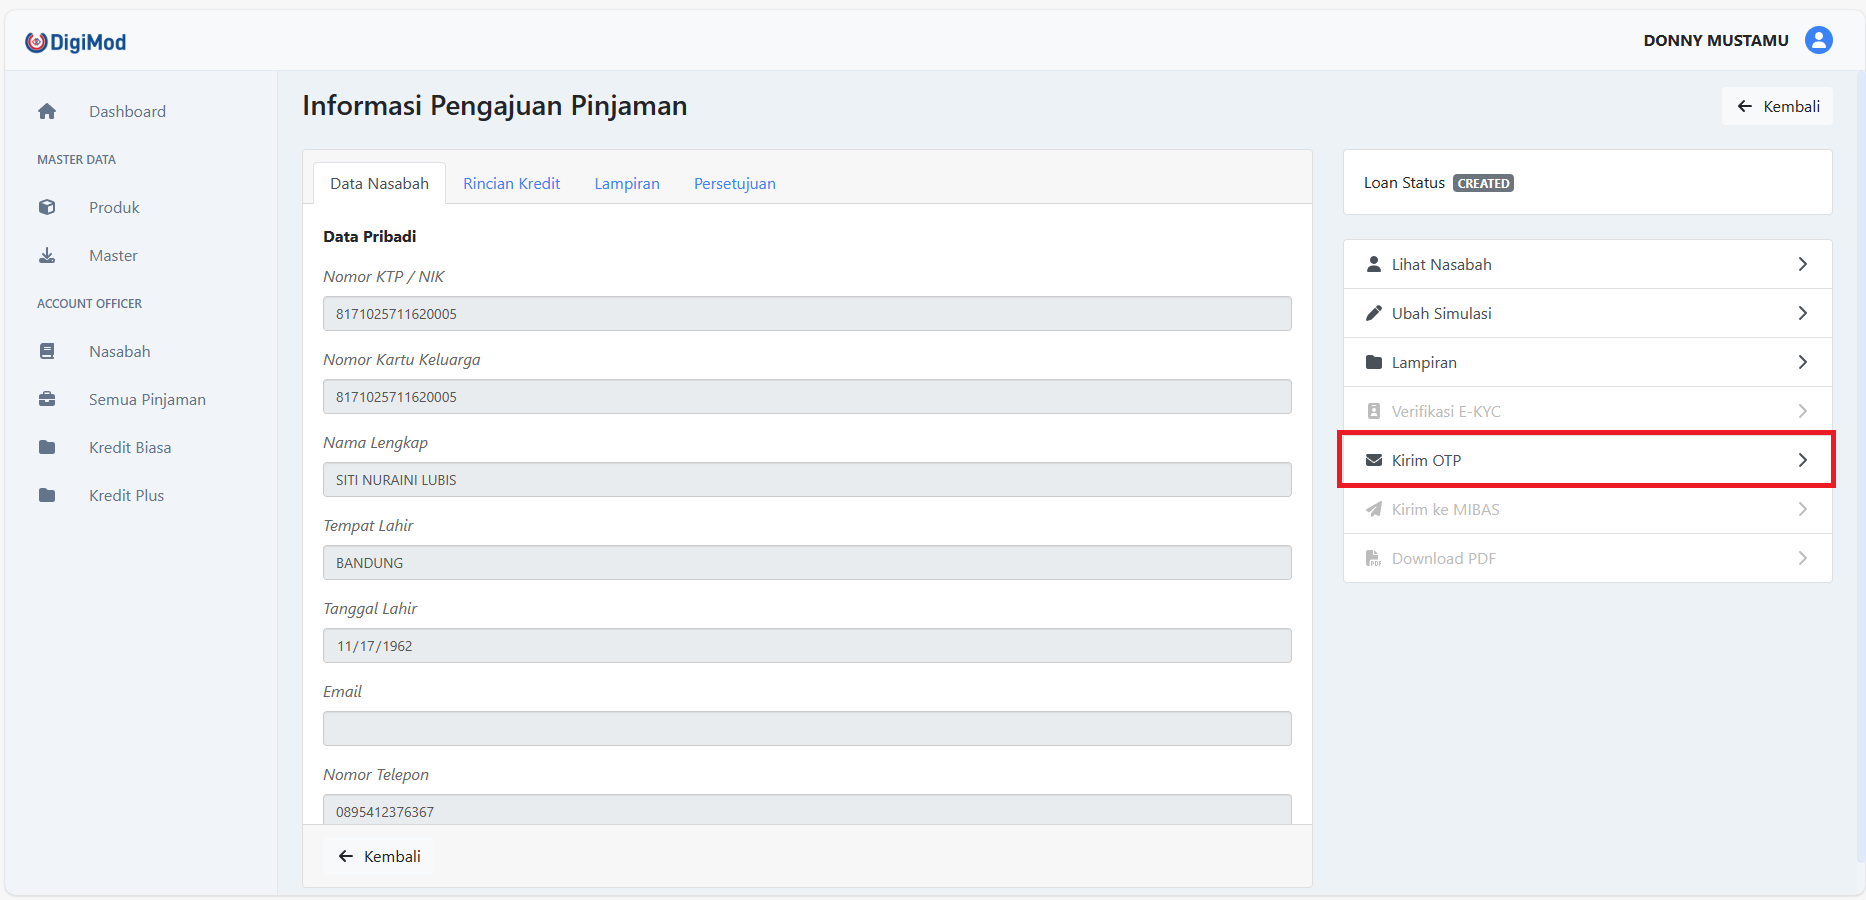Click the Kirim OTP envelope icon
The image size is (1866, 900).
(x=1374, y=461)
